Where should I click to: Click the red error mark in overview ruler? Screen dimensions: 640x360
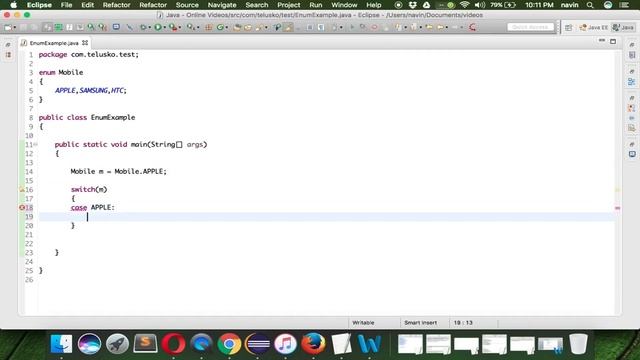click(618, 208)
